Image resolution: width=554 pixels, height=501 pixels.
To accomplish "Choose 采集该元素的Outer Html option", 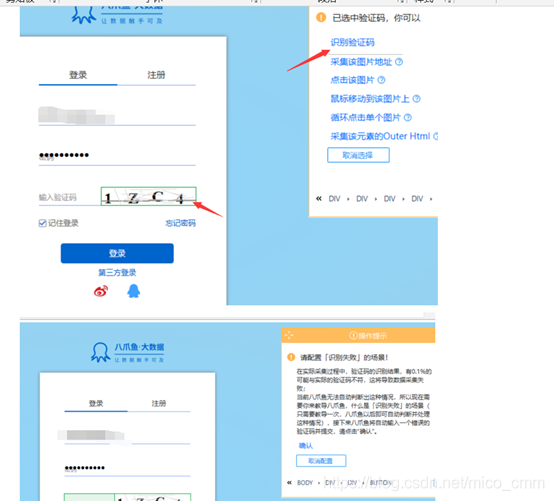I will click(x=380, y=136).
